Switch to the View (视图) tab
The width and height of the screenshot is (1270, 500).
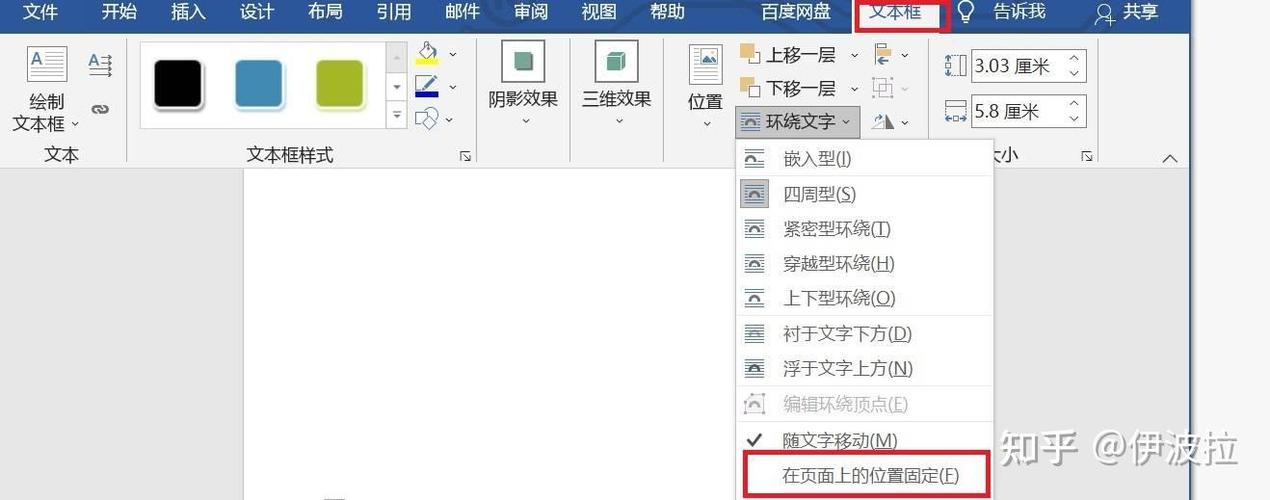(599, 12)
